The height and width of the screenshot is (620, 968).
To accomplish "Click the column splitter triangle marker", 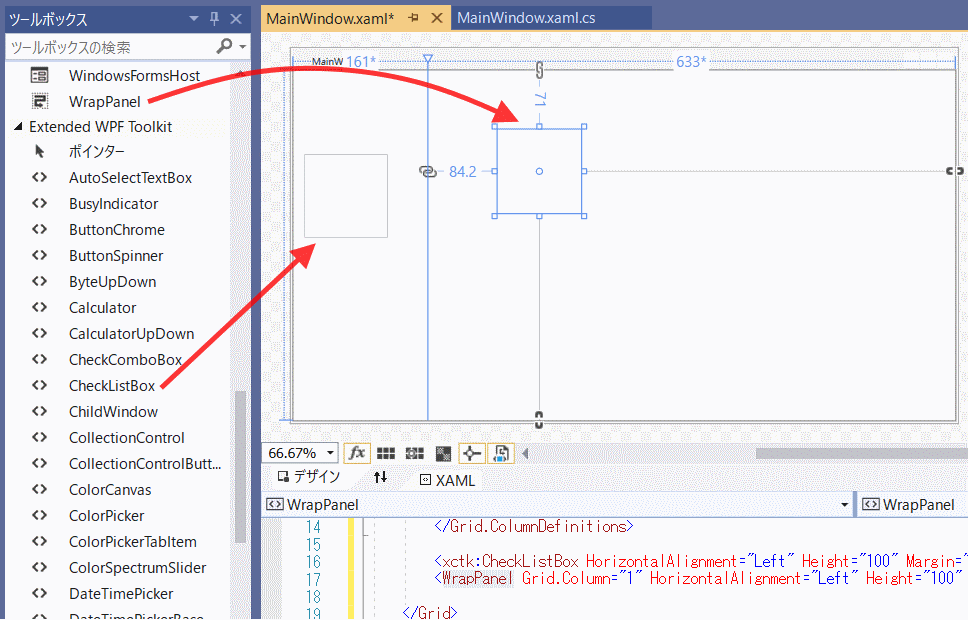I will point(428,59).
